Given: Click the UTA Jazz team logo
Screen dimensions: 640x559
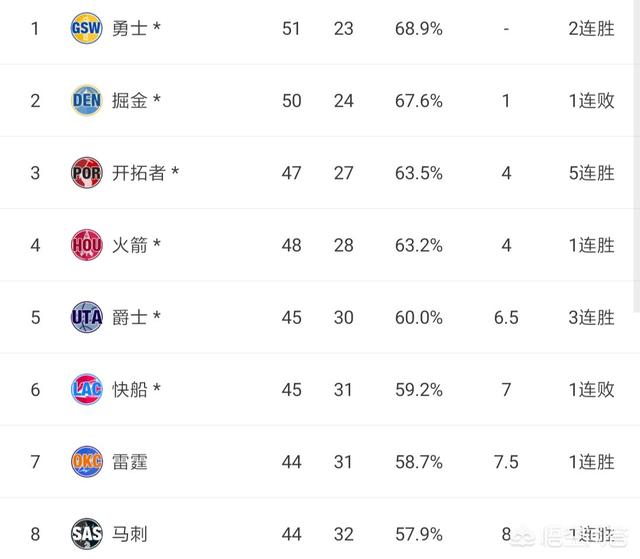Looking at the screenshot, I should coord(86,317).
